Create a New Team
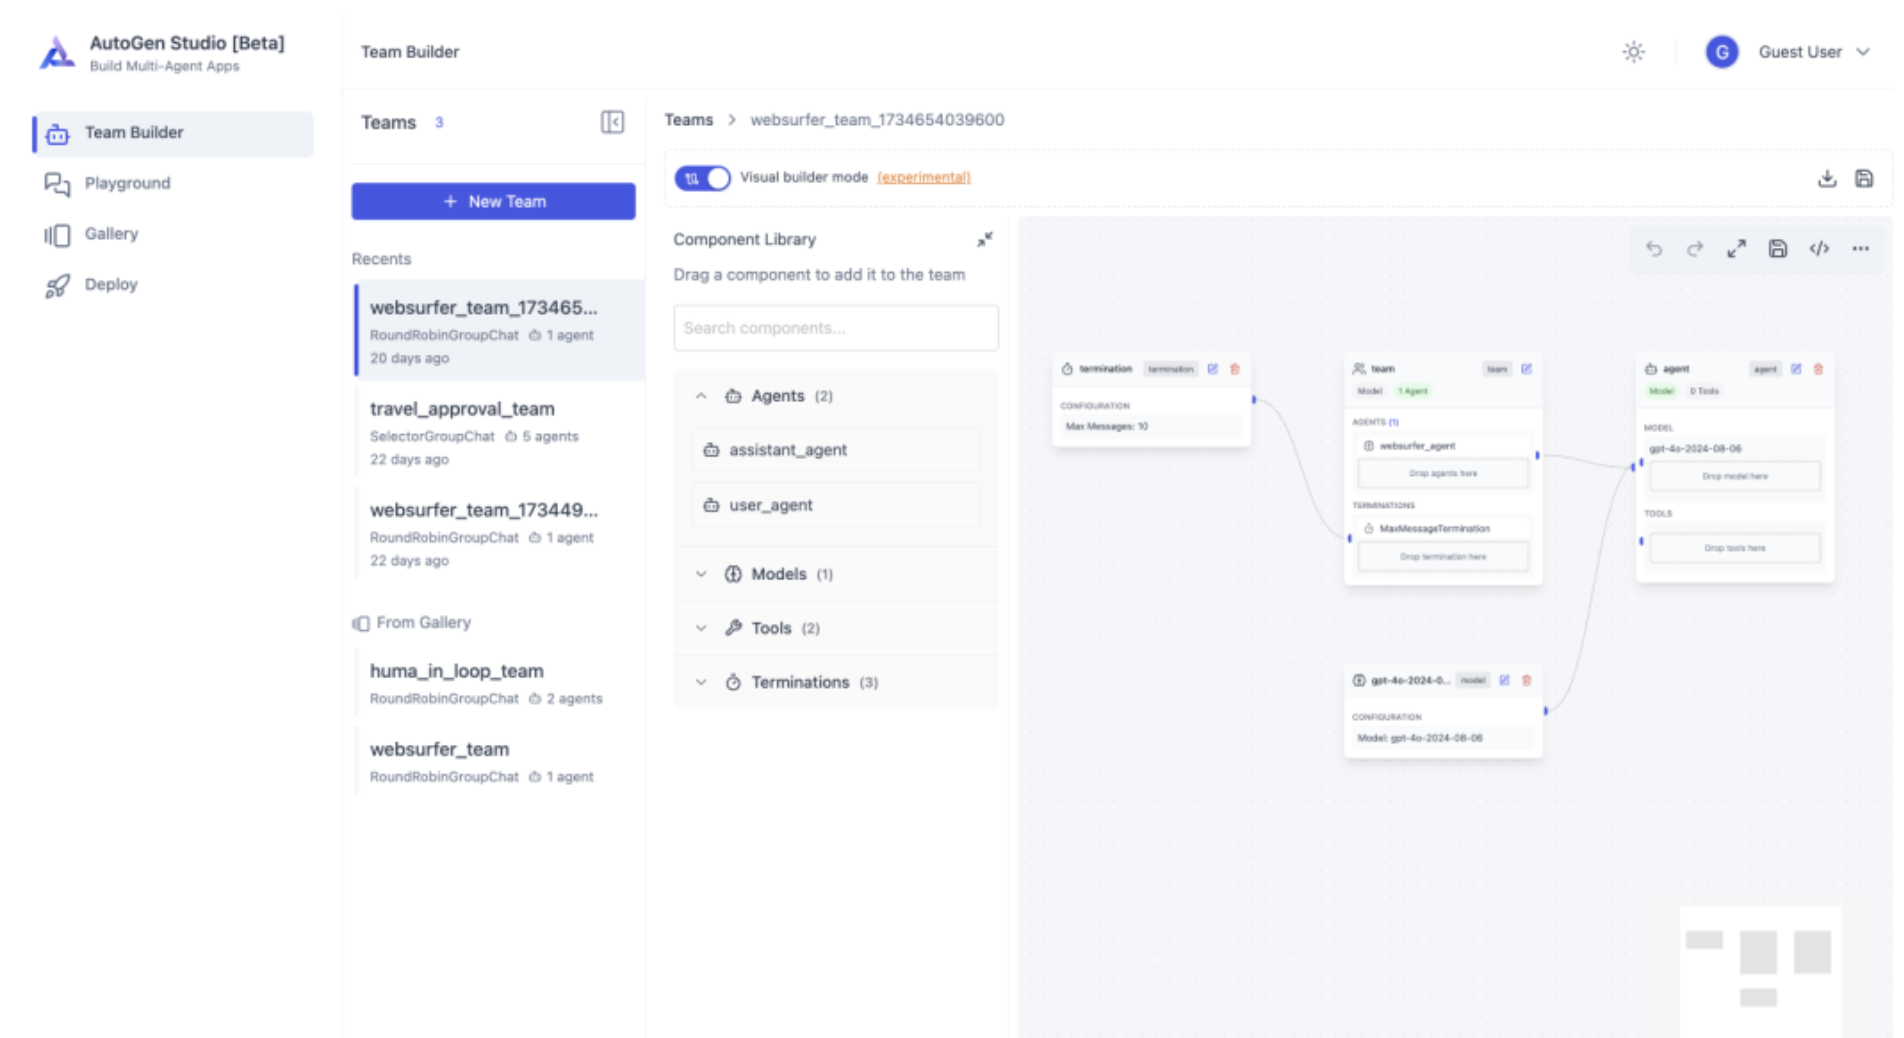 pyautogui.click(x=493, y=201)
